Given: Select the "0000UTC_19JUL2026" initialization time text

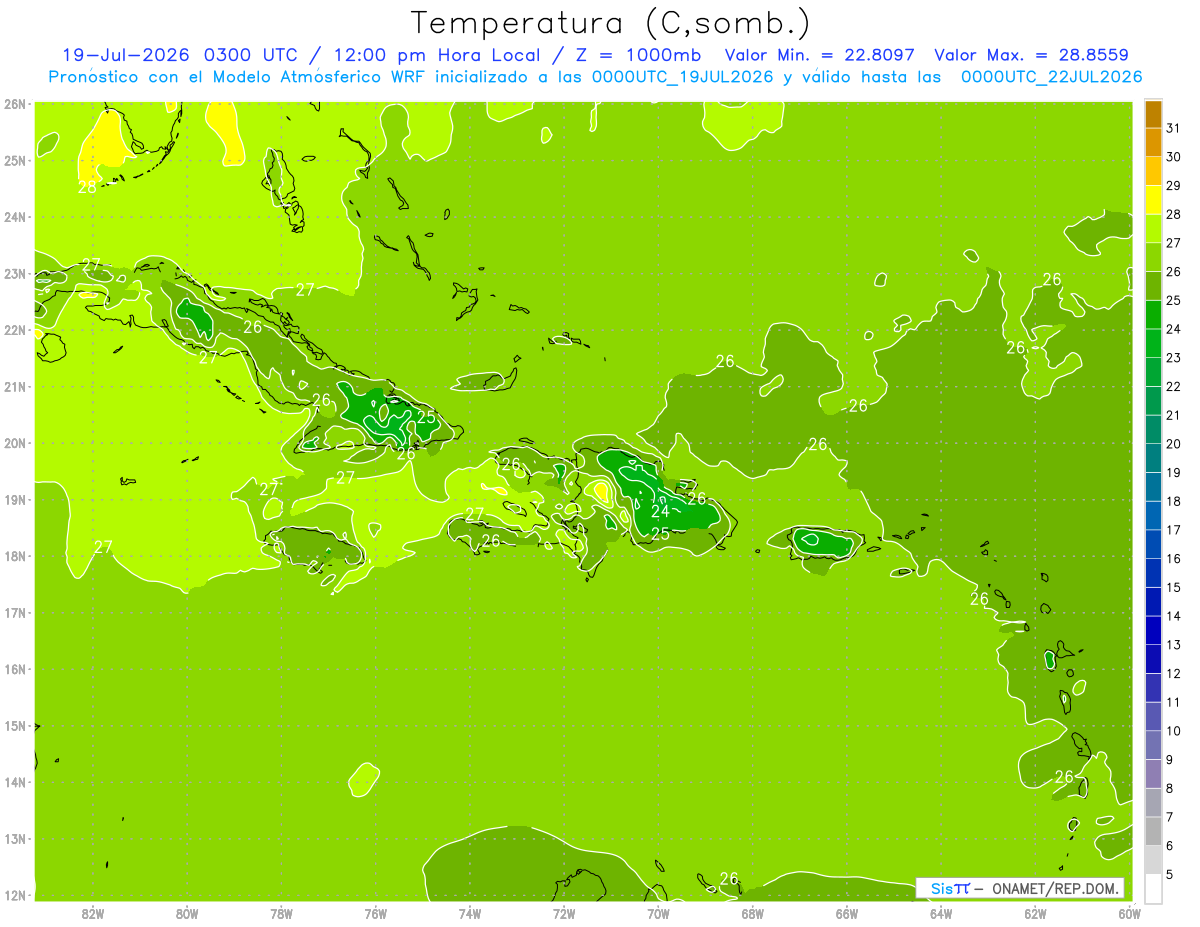Looking at the screenshot, I should [x=683, y=77].
